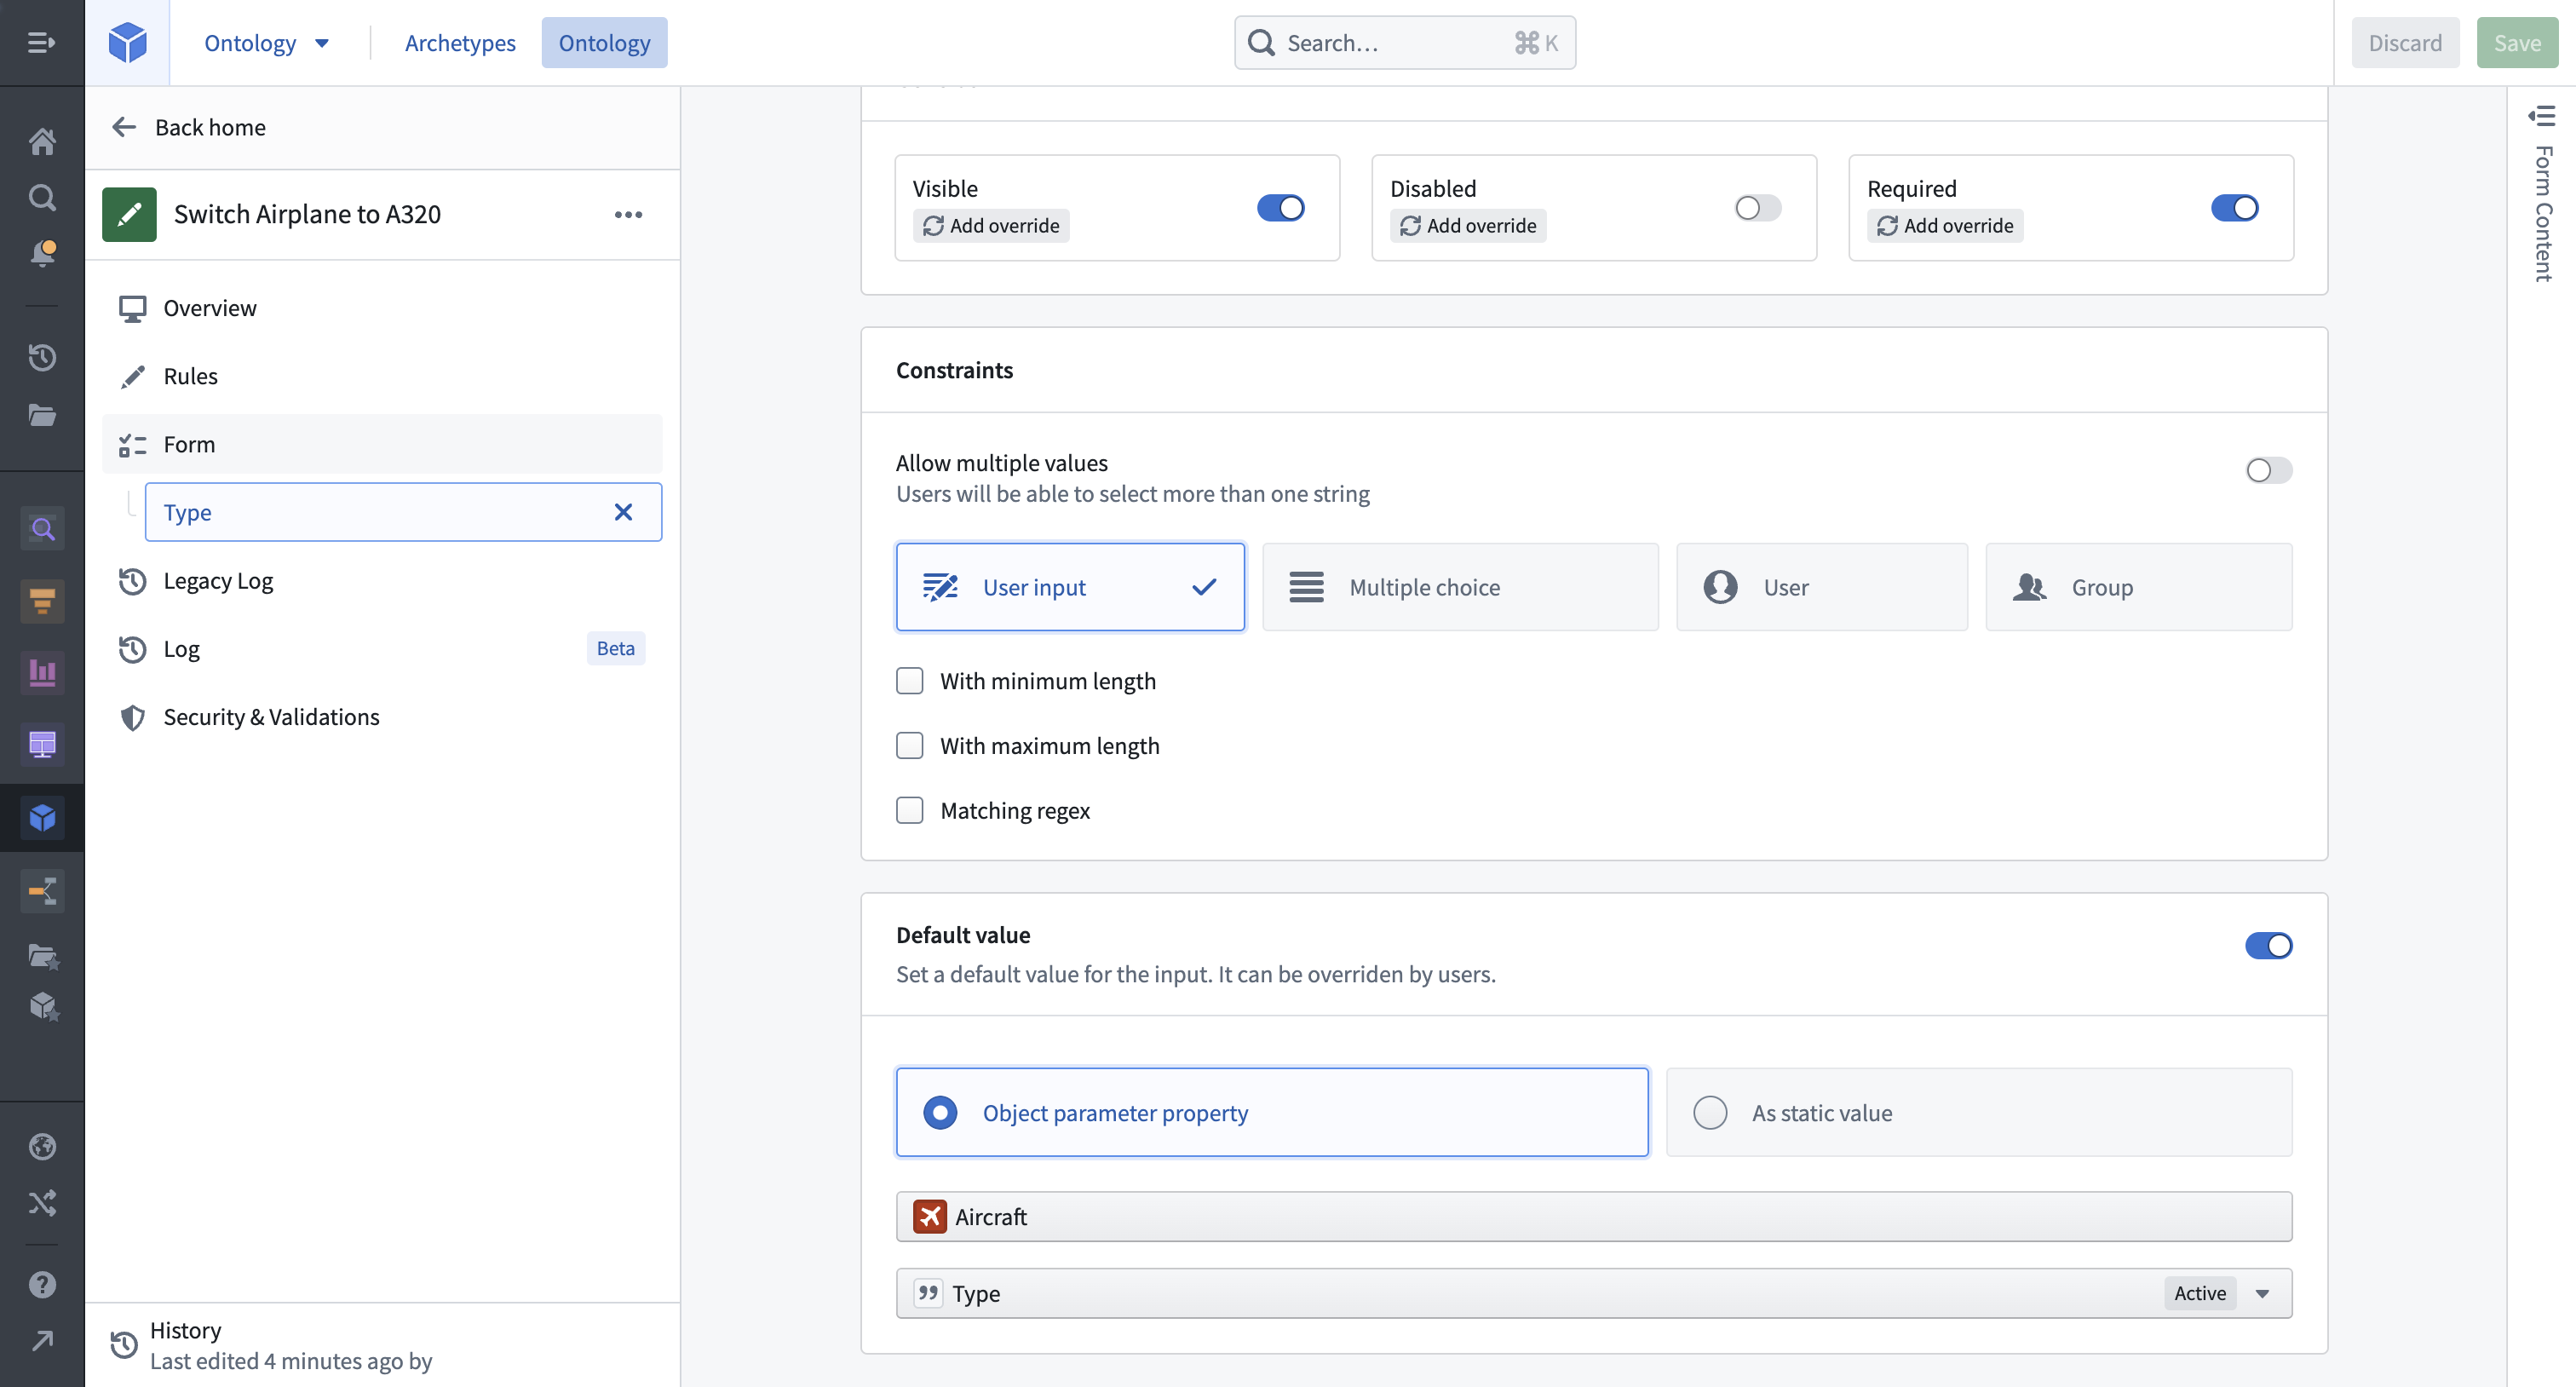2576x1387 pixels.
Task: Click the blue cube Ontology logo
Action: 127,42
